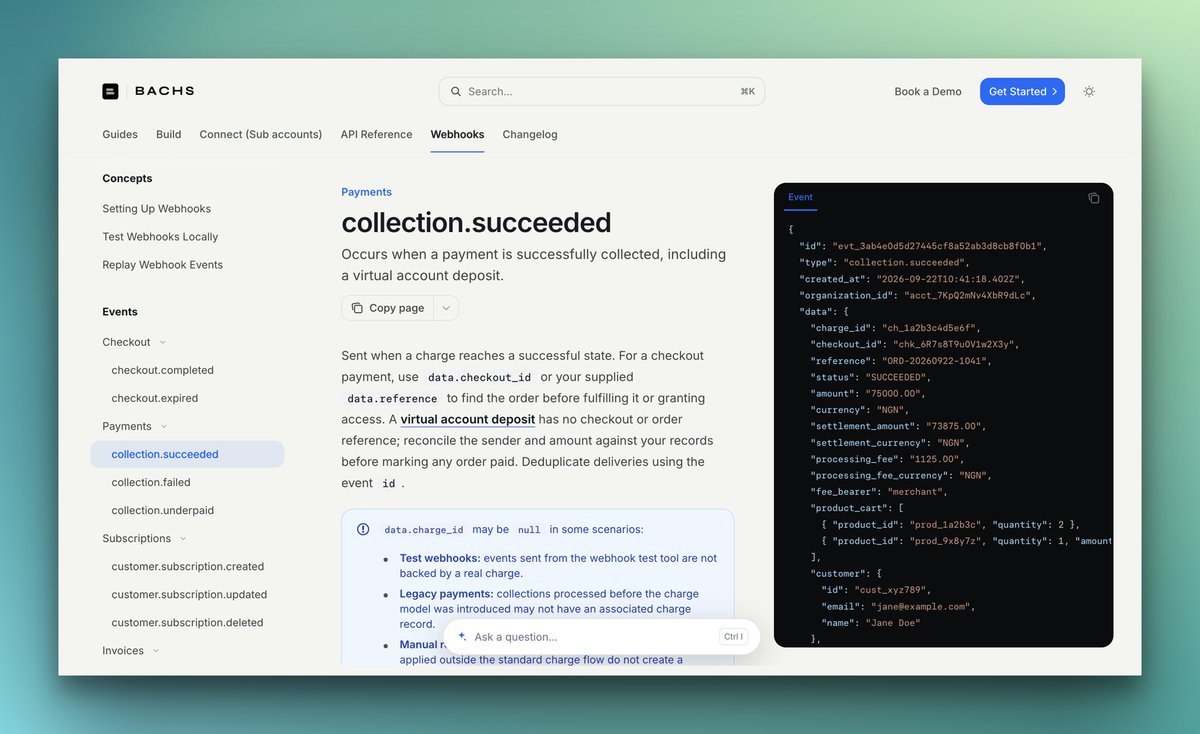Image resolution: width=1200 pixels, height=734 pixels.
Task: Open the Book a Demo link
Action: click(x=928, y=91)
